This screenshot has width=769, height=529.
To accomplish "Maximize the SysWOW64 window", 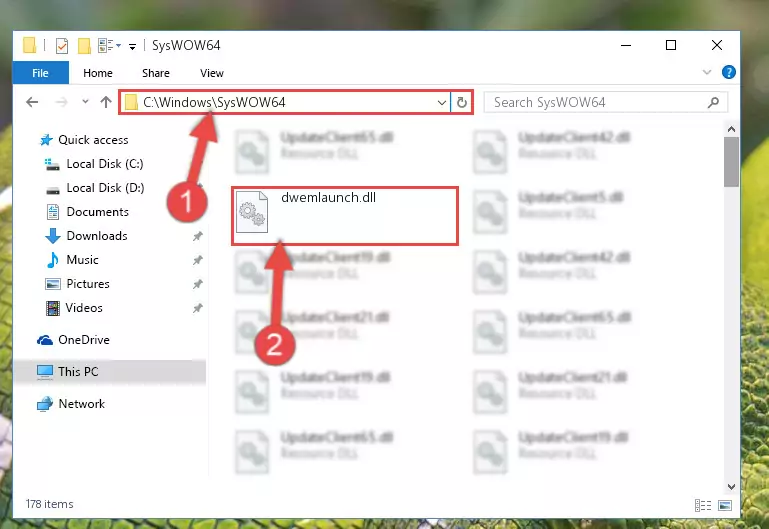I will point(671,46).
